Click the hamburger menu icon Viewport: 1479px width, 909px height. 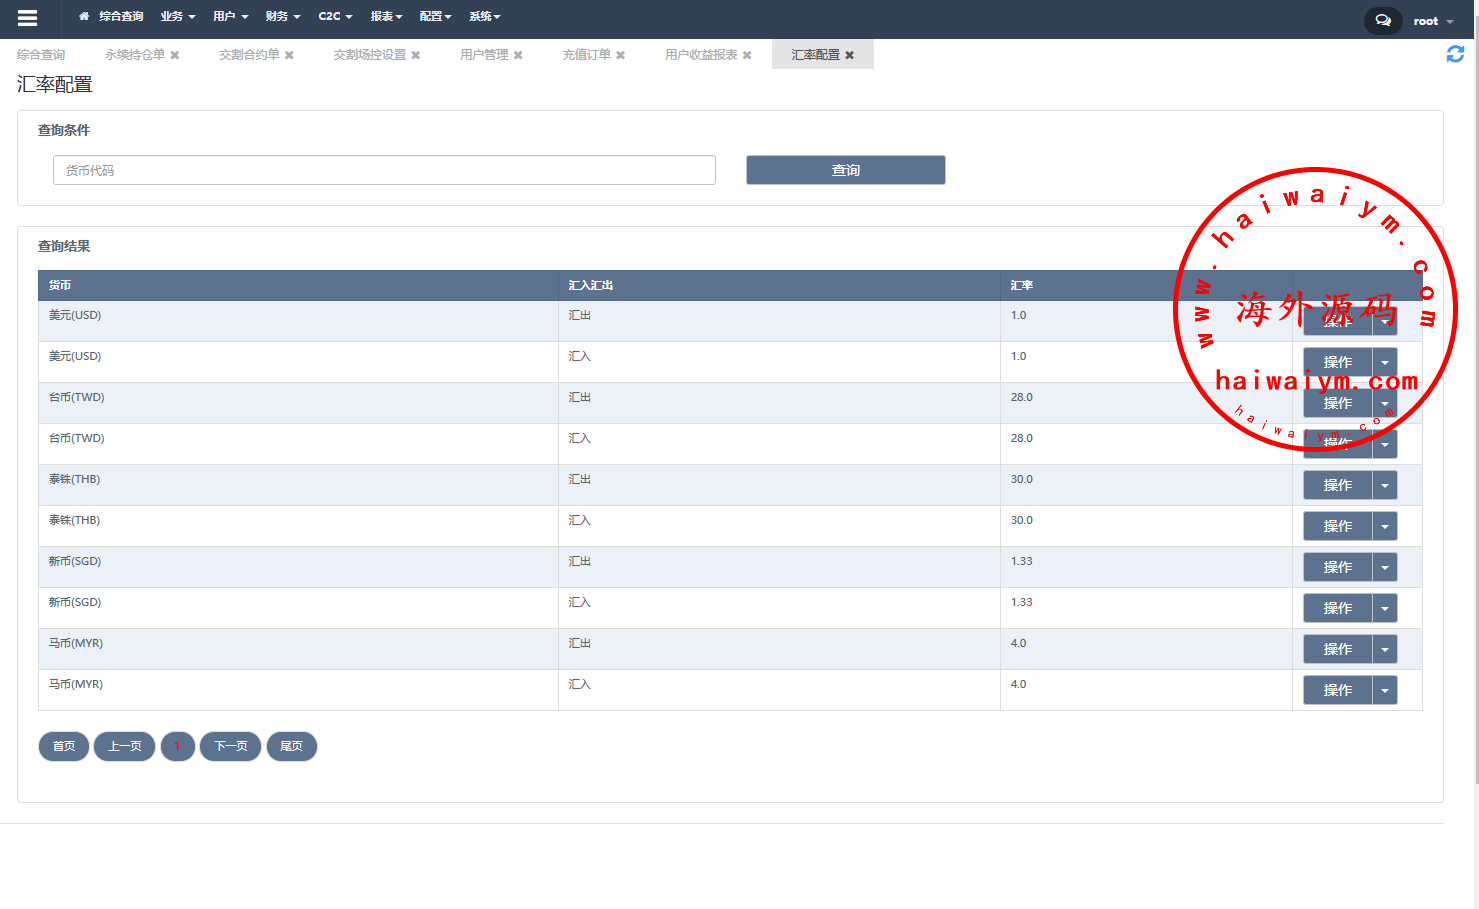[27, 18]
